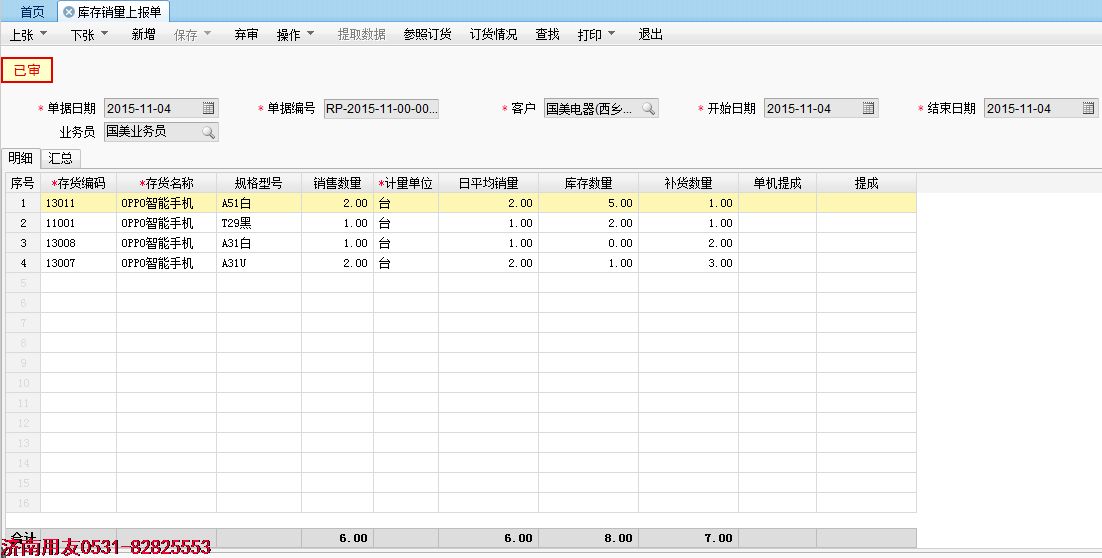Viewport: 1102px width, 558px height.
Task: Open calendar picker for 单据日期 field
Action: coord(208,108)
